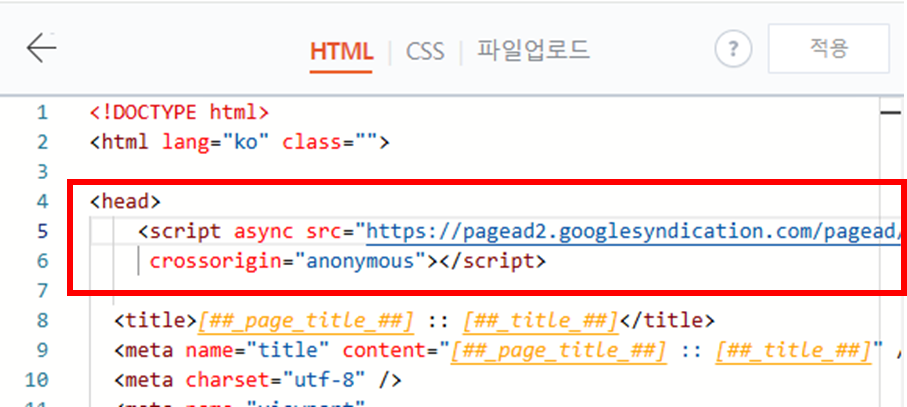Click the <title> tag on line 8
907x407 pixels.
(156, 320)
